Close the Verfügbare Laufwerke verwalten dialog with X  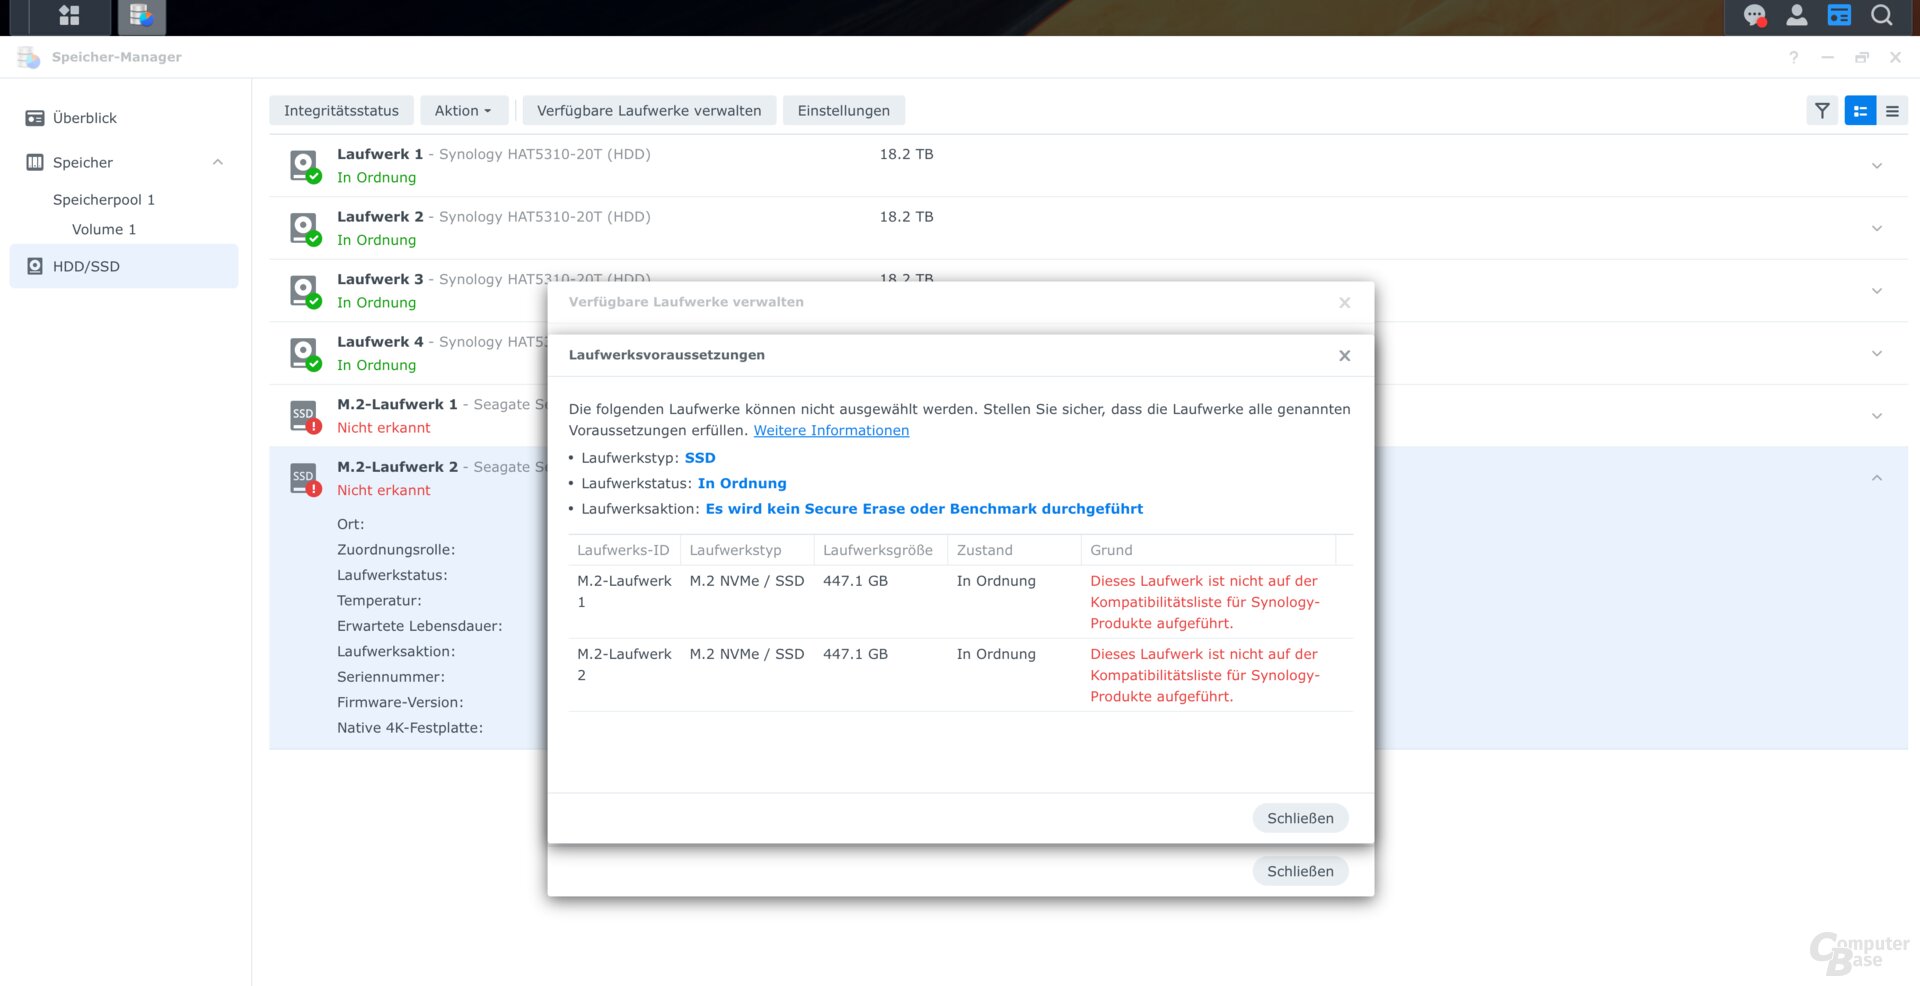(1345, 302)
